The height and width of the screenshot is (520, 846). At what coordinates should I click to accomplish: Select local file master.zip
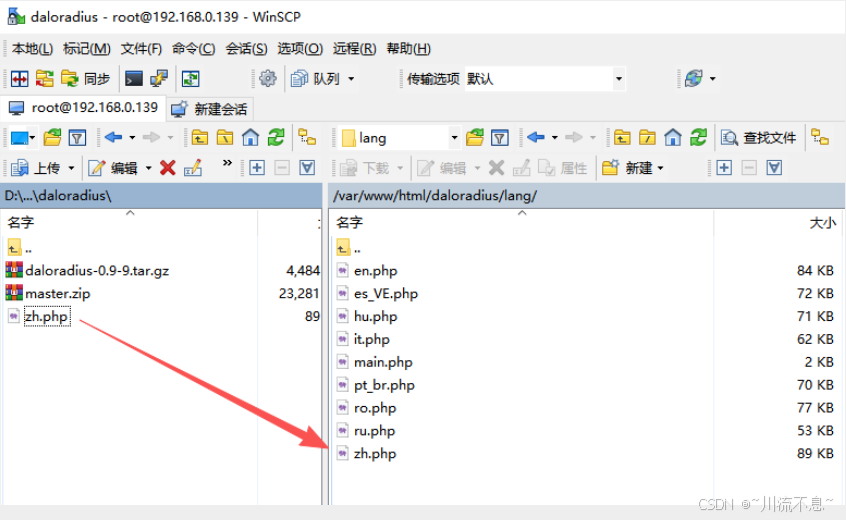(58, 293)
